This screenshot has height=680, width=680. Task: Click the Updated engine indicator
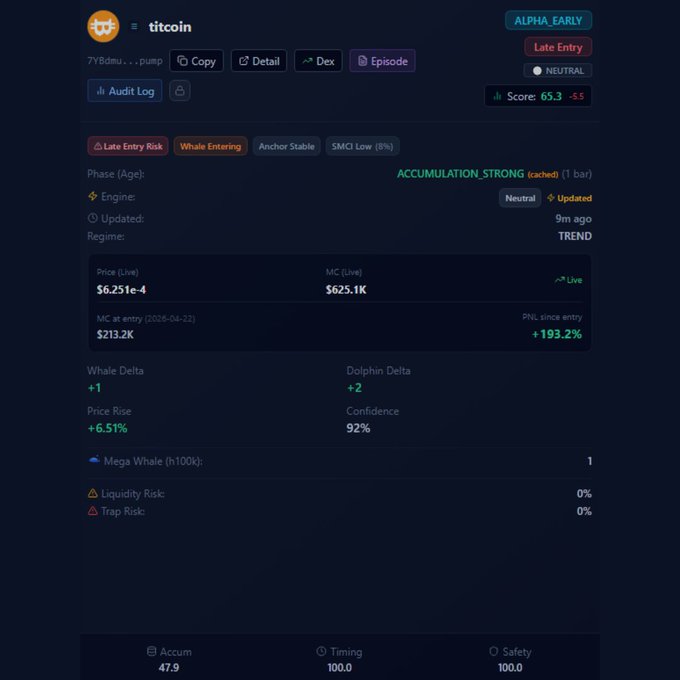[569, 198]
